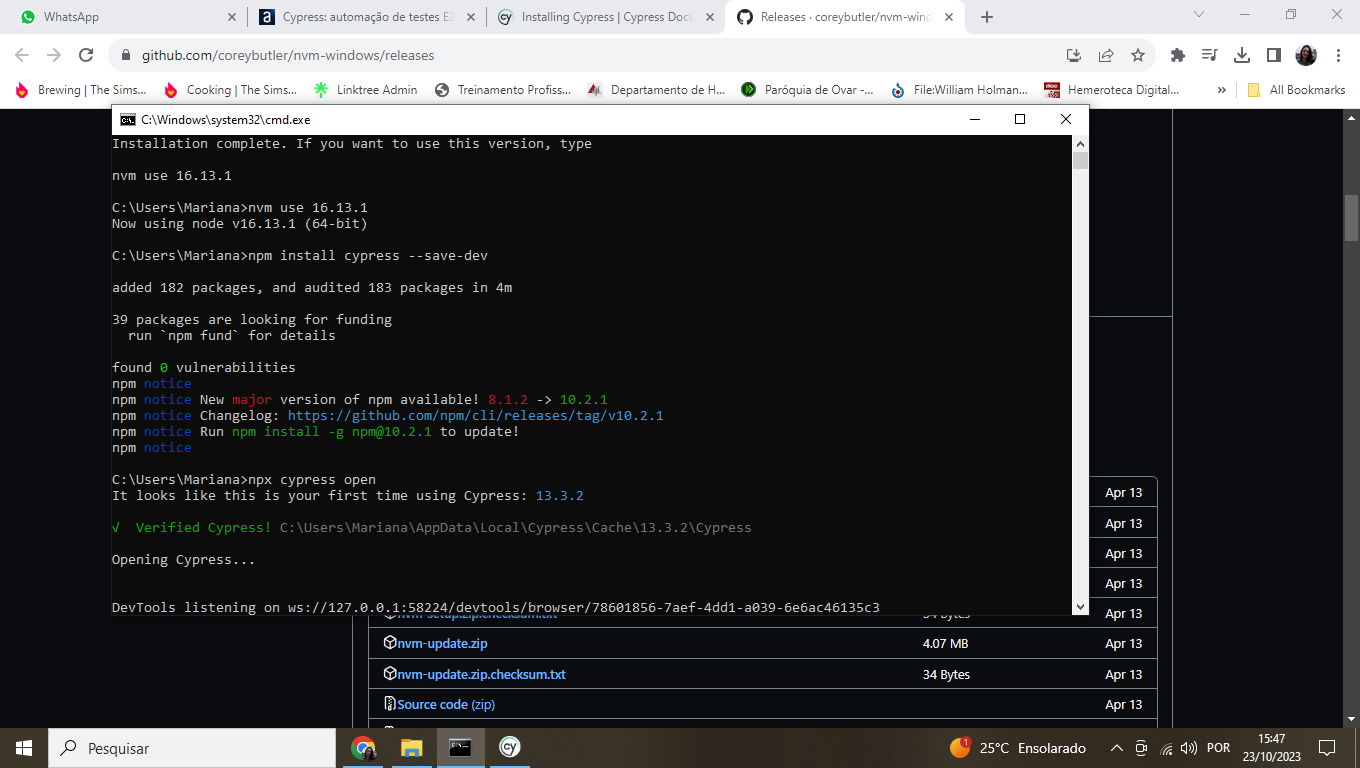1360x768 pixels.
Task: Open File Explorer from the taskbar
Action: pos(411,748)
